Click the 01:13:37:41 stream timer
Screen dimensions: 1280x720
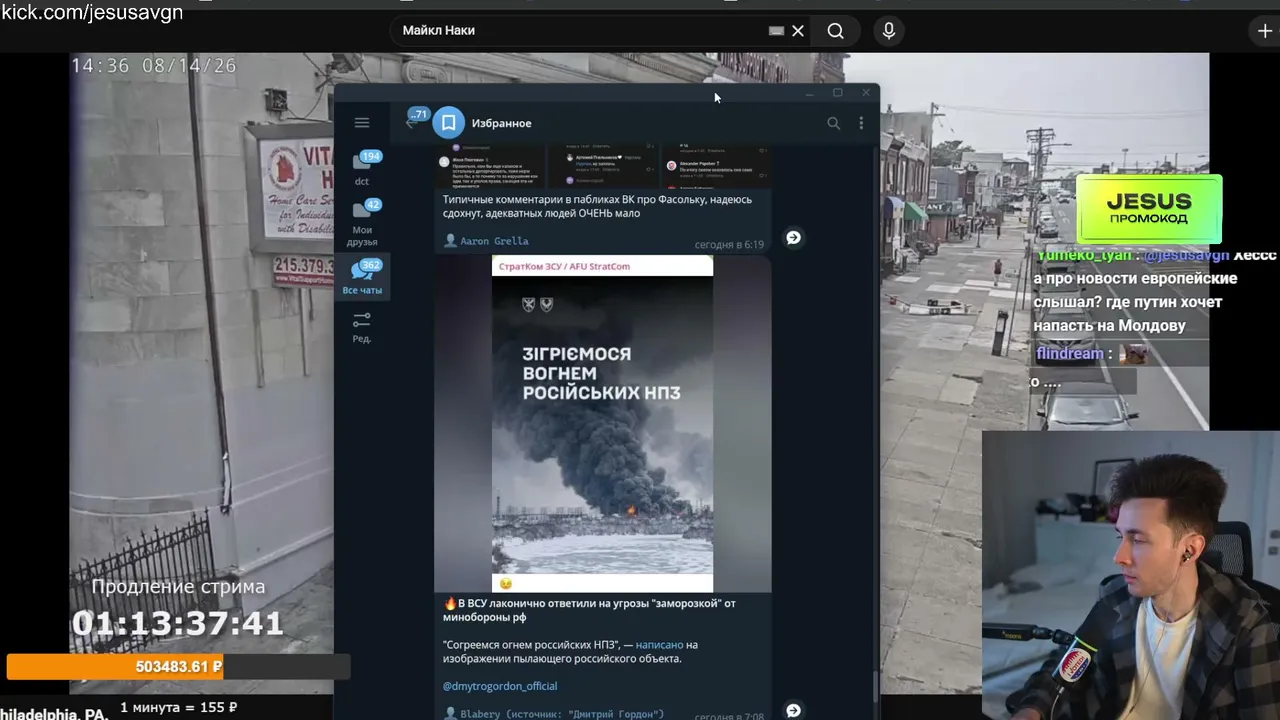tap(178, 624)
